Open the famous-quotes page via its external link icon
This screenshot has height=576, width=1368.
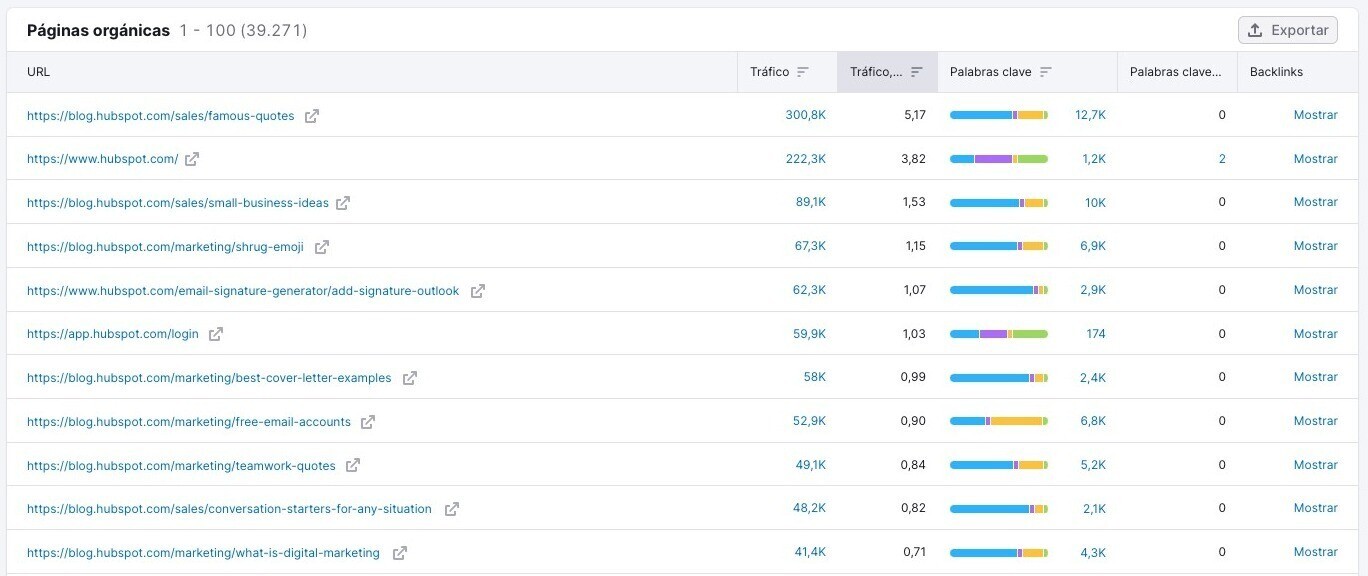click(311, 115)
